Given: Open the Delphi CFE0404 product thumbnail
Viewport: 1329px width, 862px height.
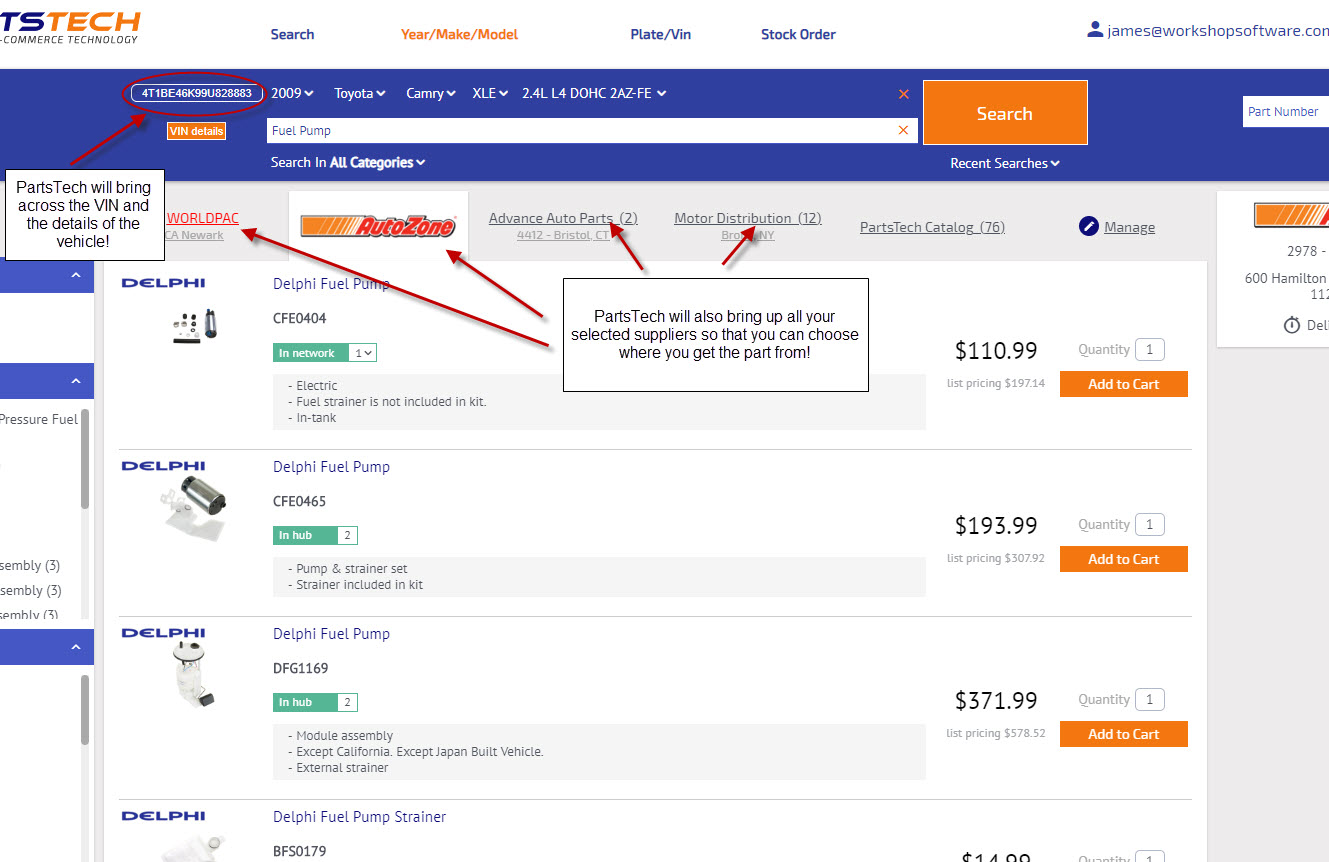Looking at the screenshot, I should point(195,324).
